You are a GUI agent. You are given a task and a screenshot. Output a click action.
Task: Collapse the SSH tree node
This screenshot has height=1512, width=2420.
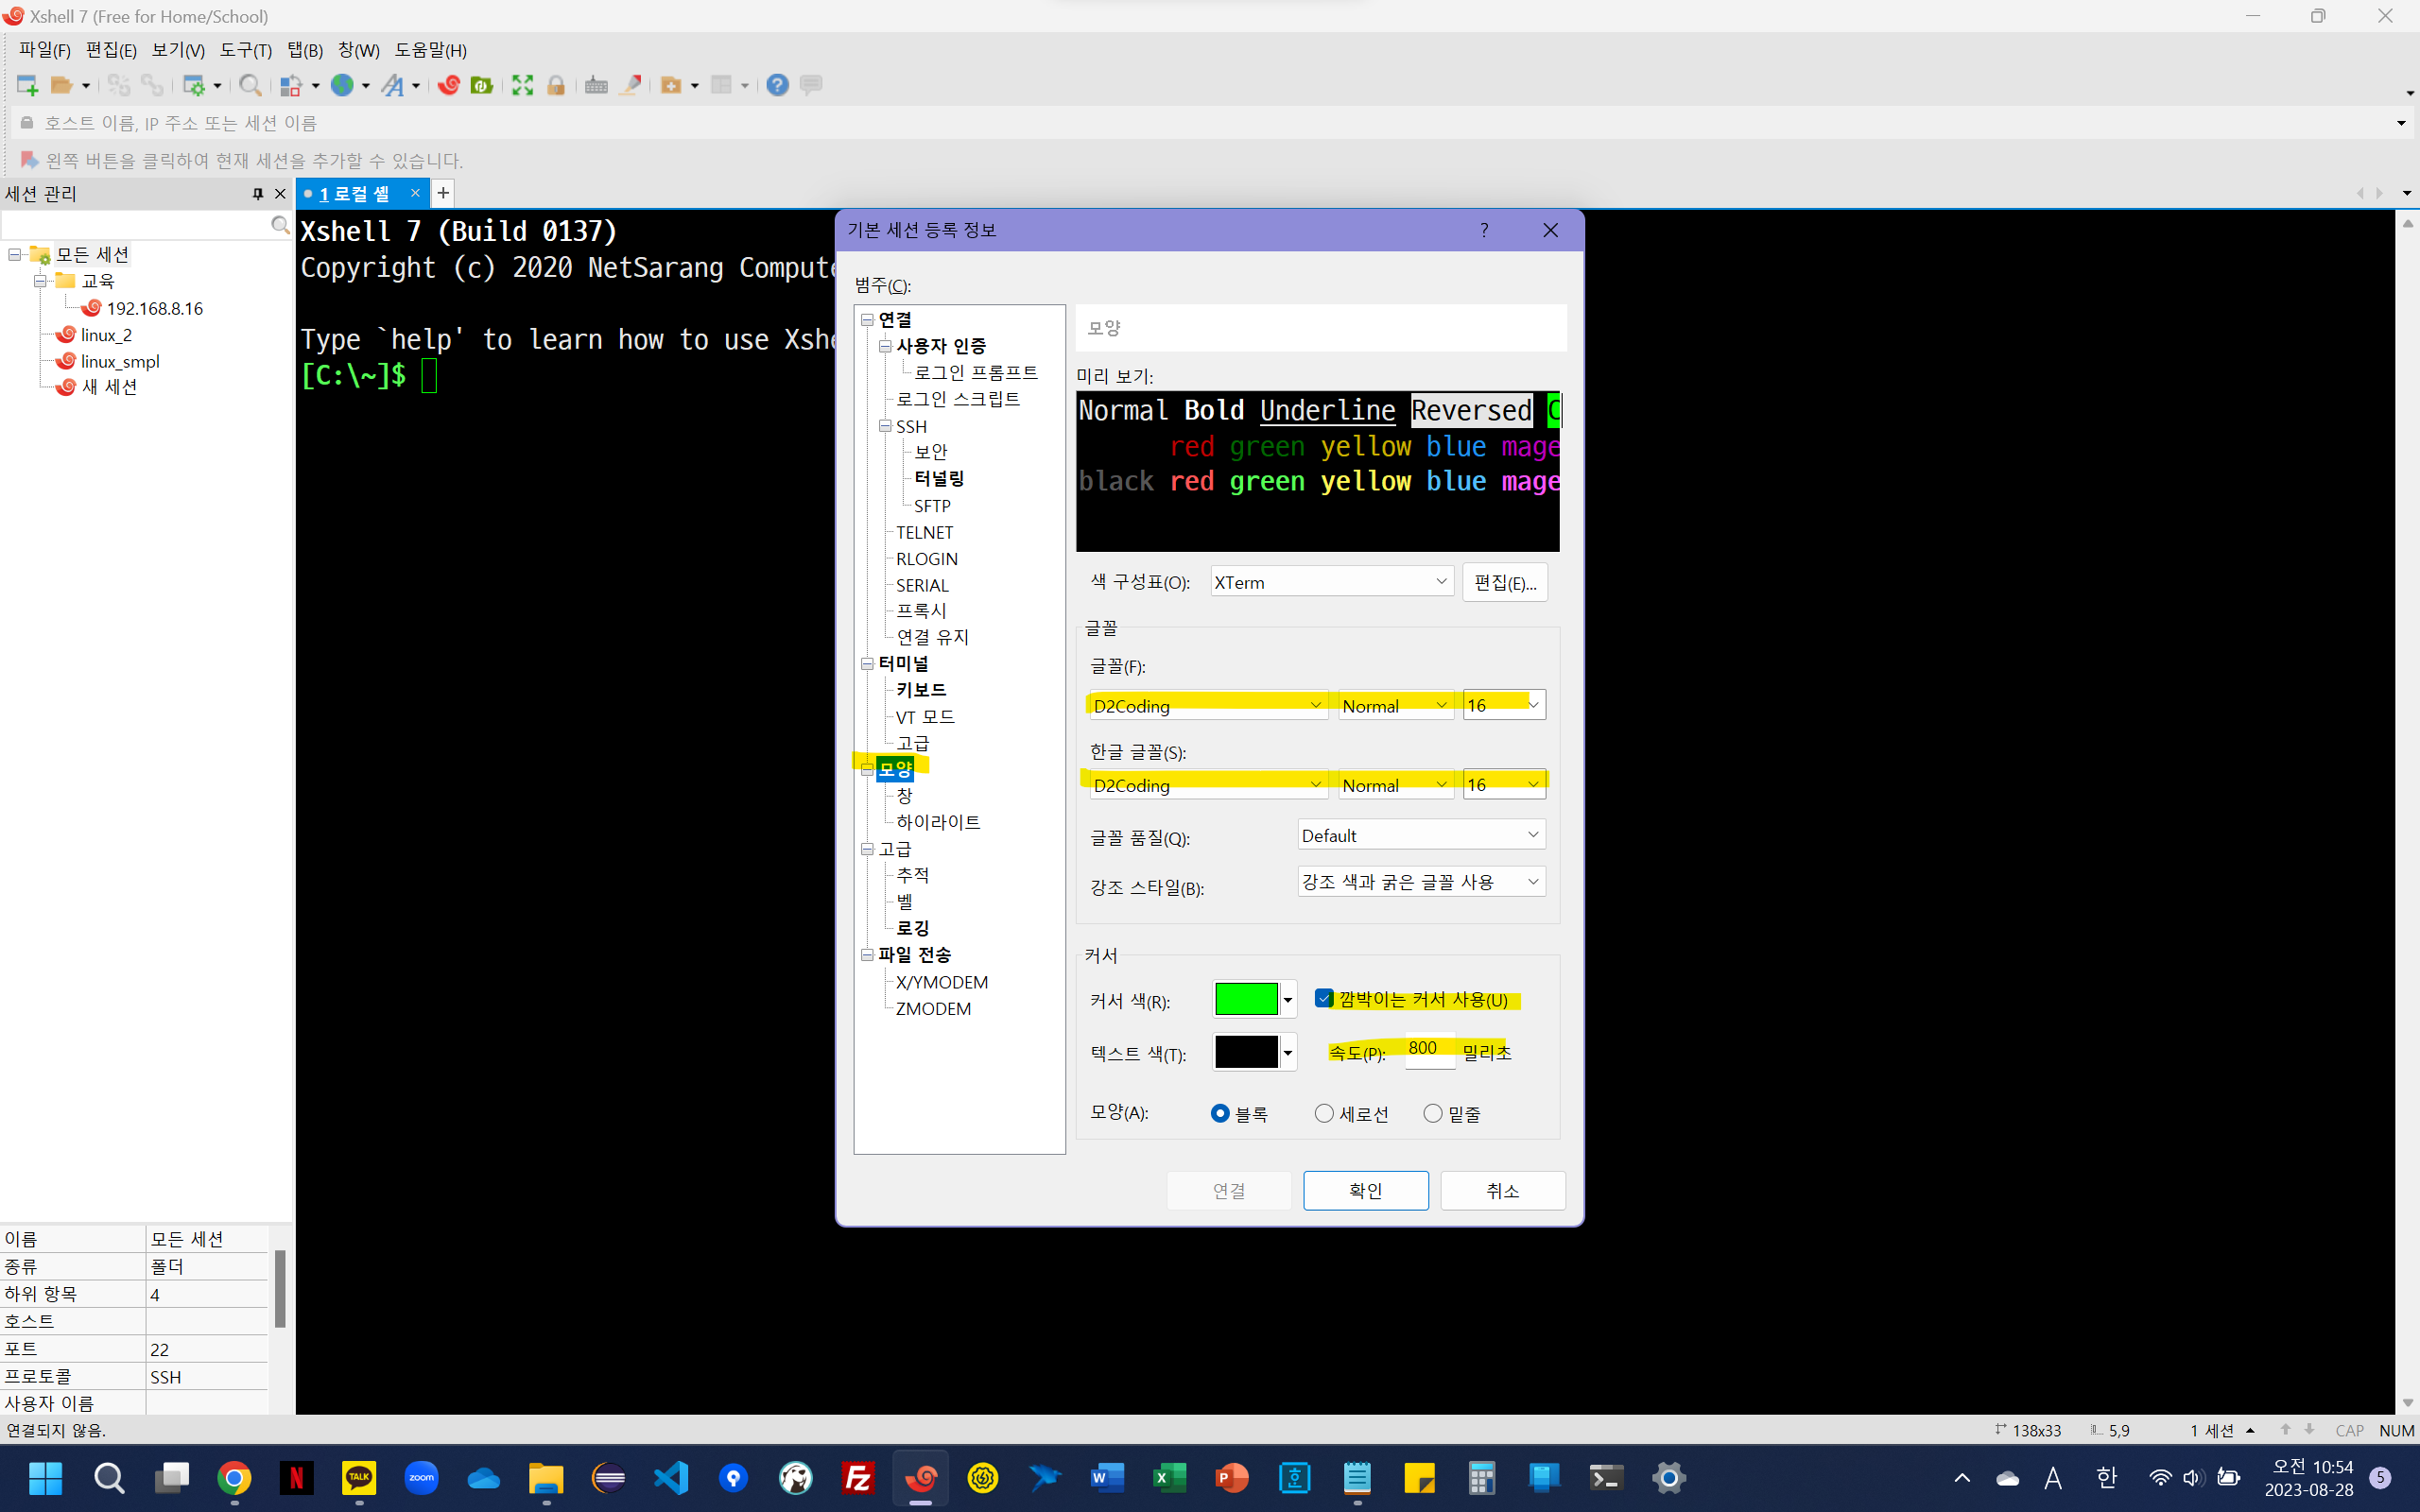pyautogui.click(x=885, y=426)
